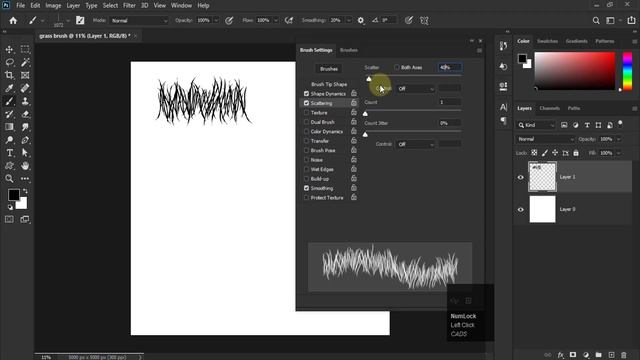Create a new layer icon
Image resolution: width=640 pixels, height=360 pixels.
coord(611,355)
